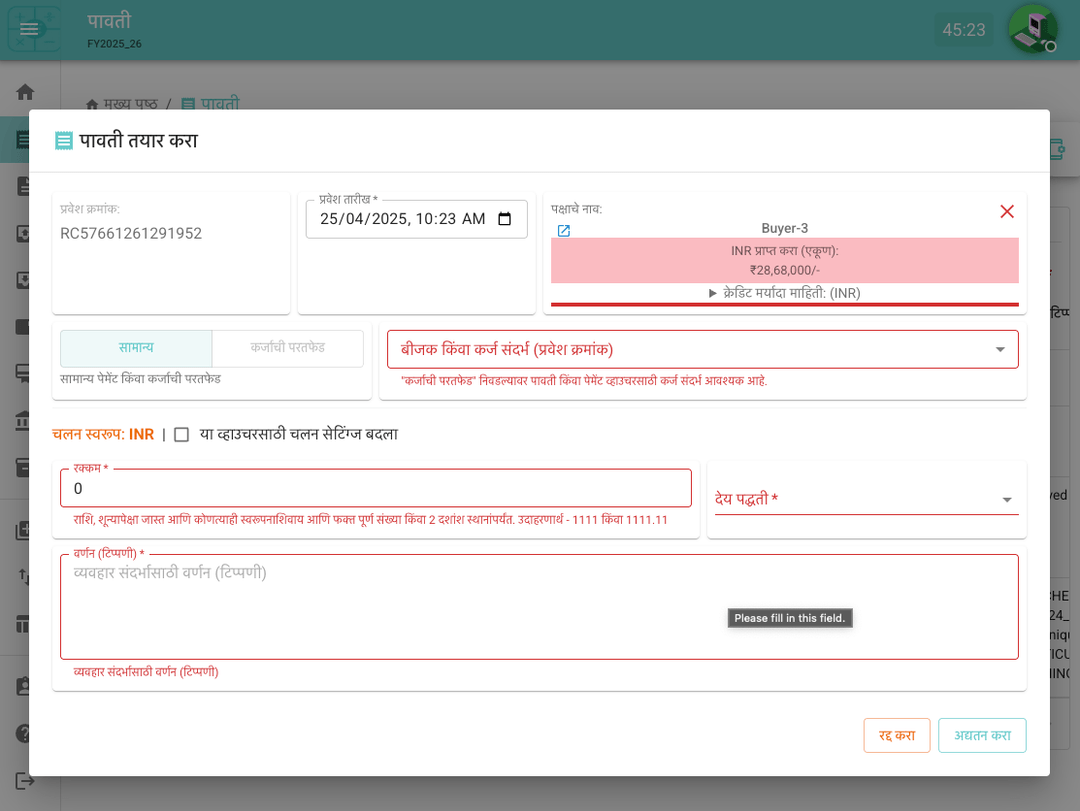Viewport: 1080px width, 811px height.
Task: Switch to कर्जाची परतफेड toggle option
Action: [287, 348]
